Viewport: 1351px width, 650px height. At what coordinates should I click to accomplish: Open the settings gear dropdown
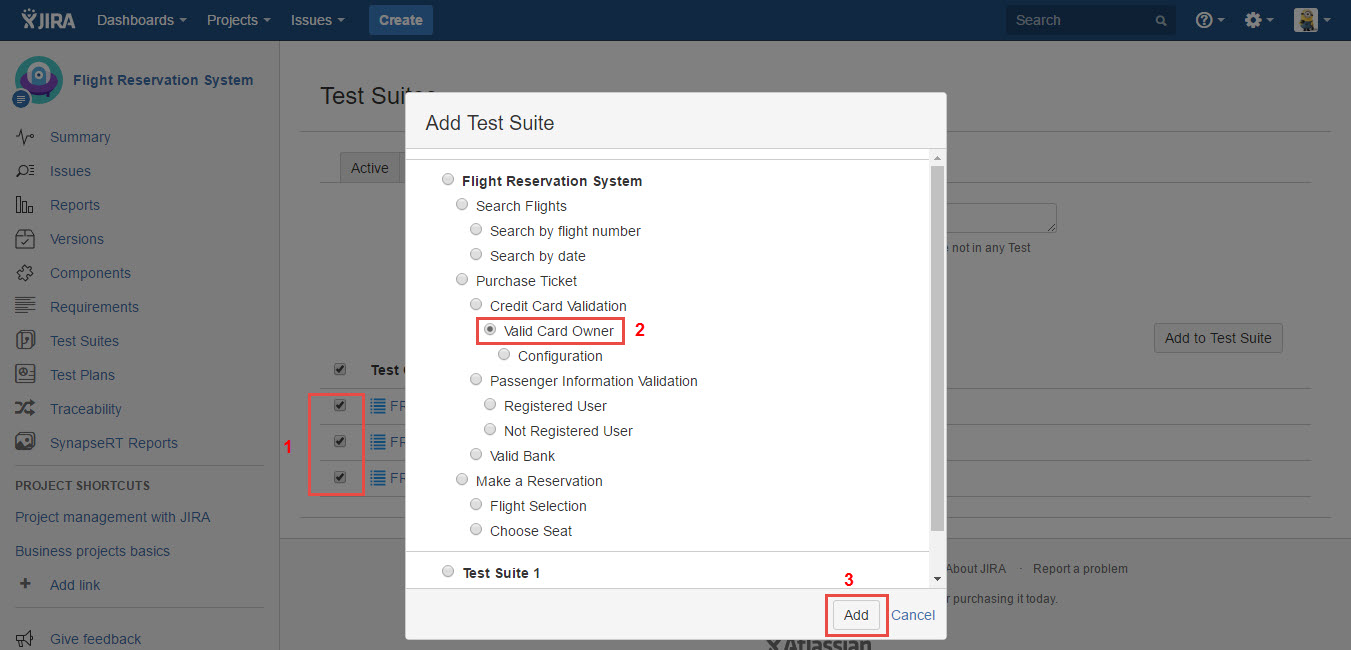pyautogui.click(x=1258, y=20)
